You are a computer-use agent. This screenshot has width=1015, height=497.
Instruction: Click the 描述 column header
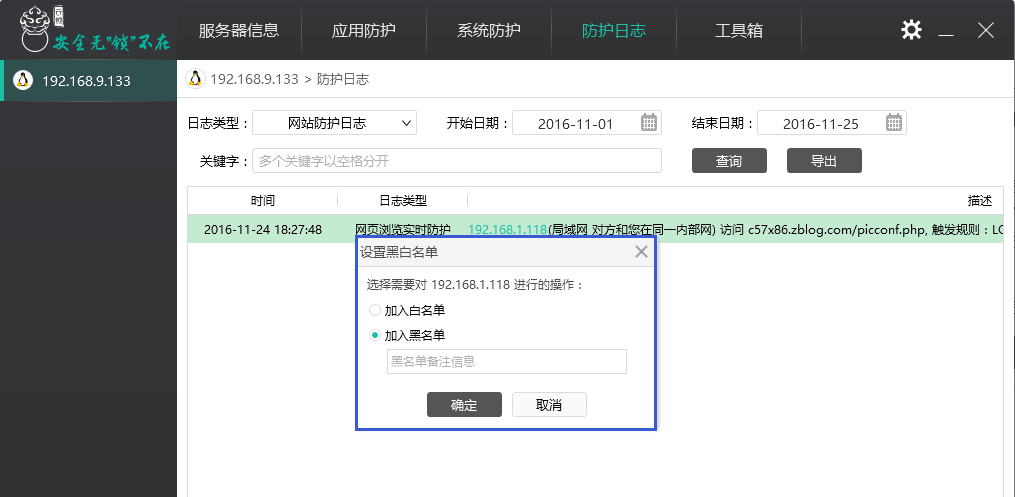click(979, 201)
